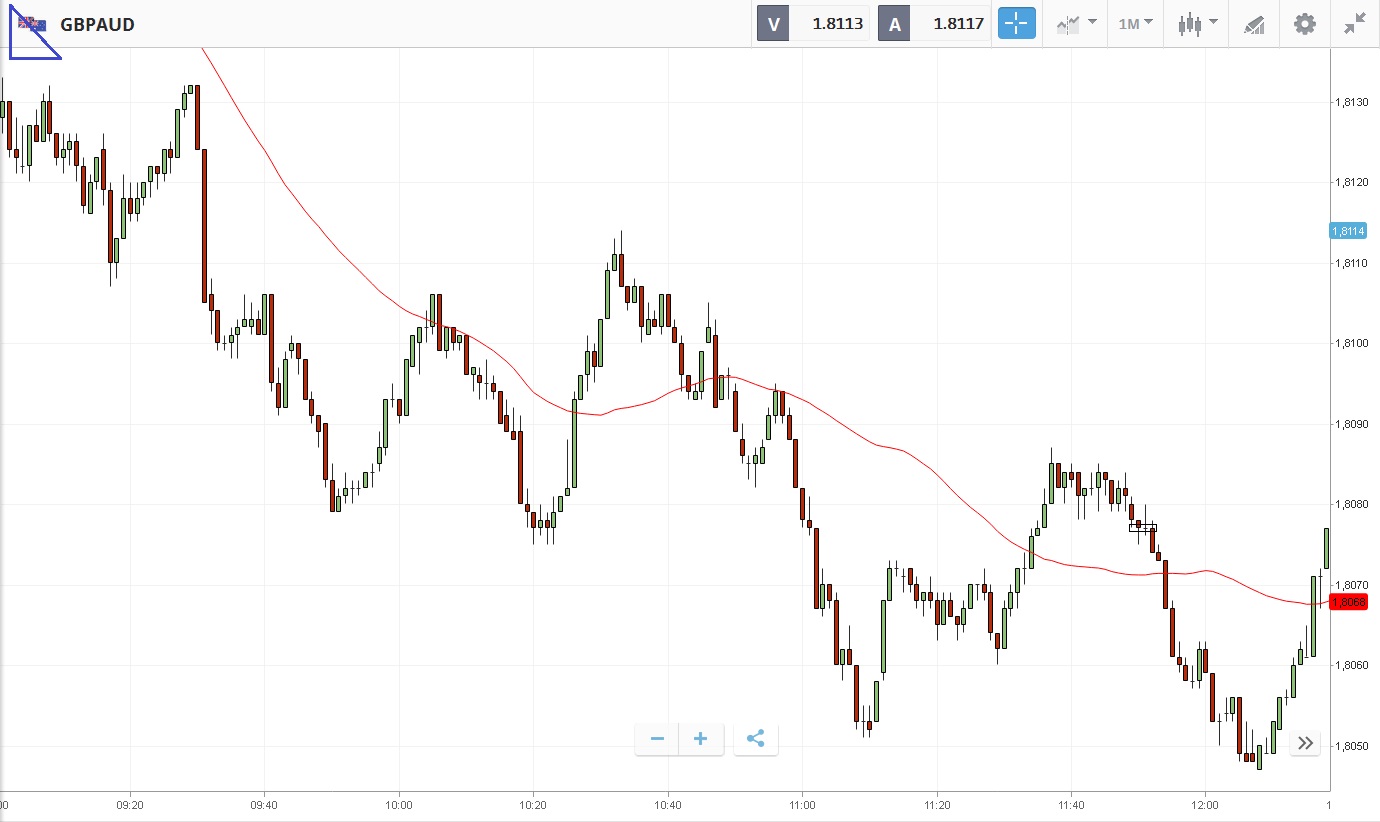The image size is (1380, 822).
Task: Click the V sell price 1.8113 button
Action: click(812, 24)
